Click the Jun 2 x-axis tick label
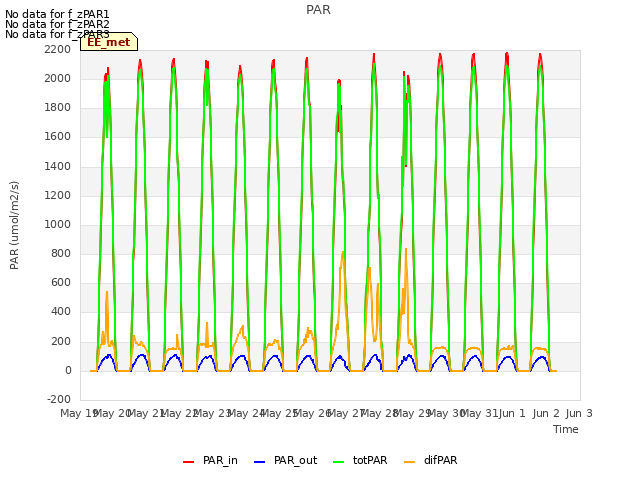 tap(546, 413)
